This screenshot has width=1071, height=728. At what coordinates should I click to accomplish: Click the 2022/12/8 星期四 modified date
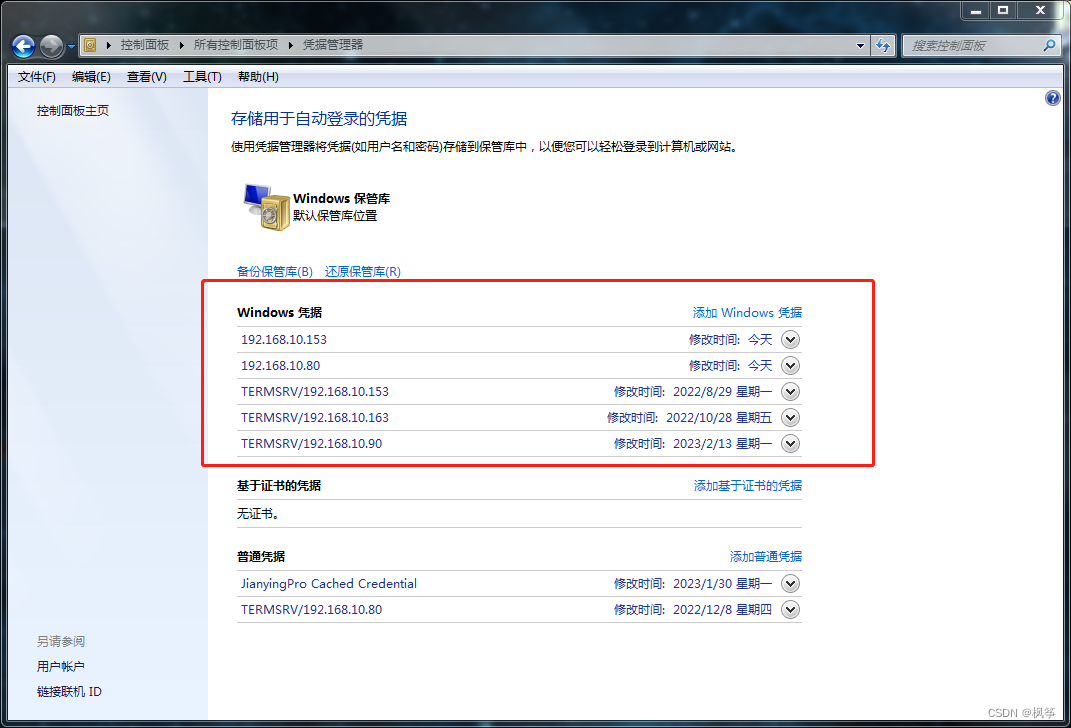[722, 609]
